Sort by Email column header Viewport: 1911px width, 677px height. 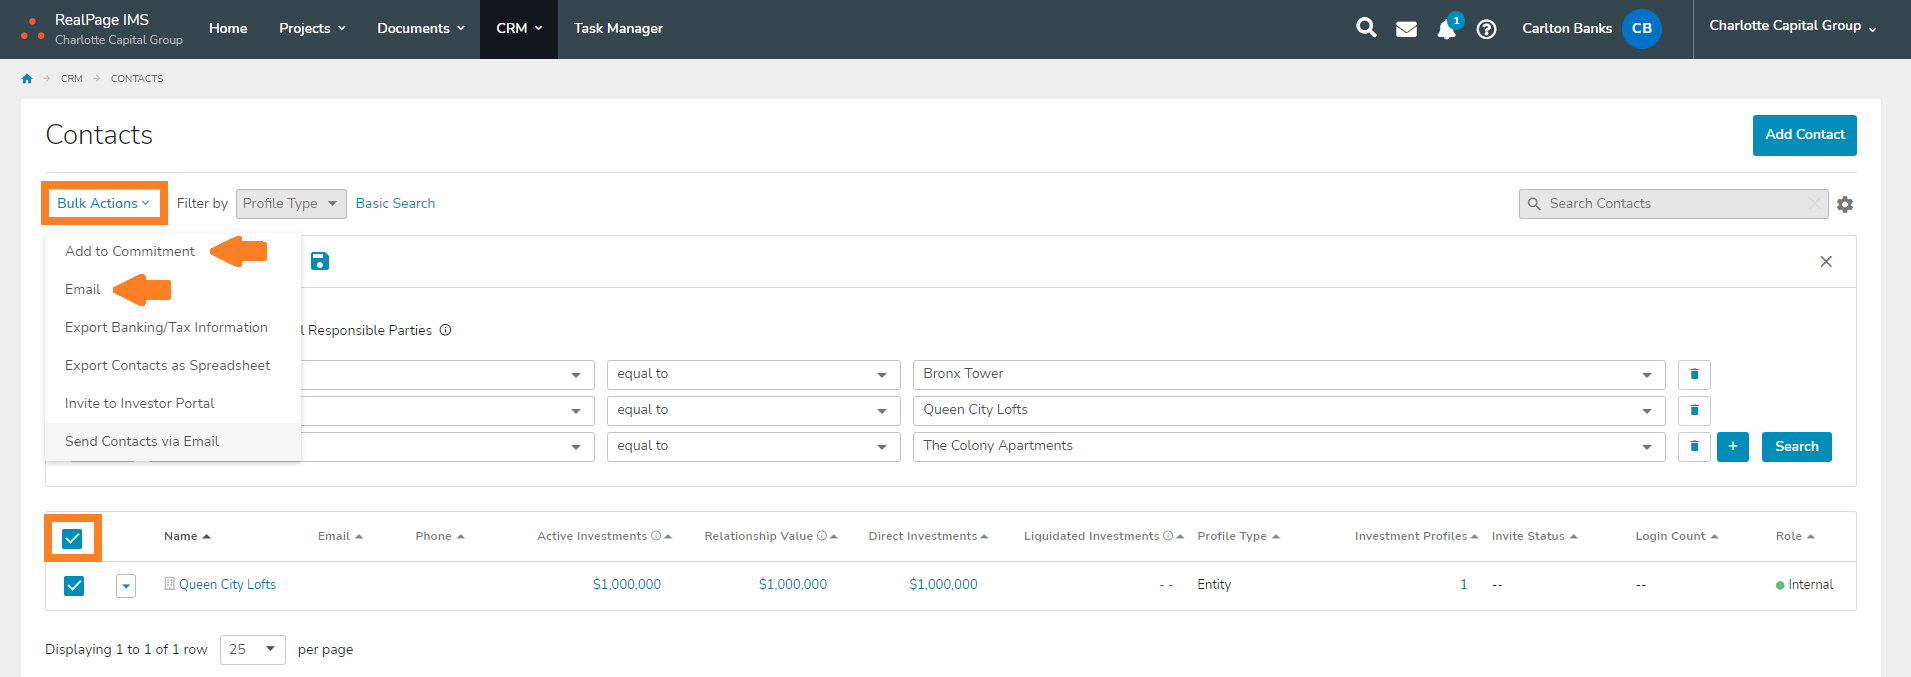(x=340, y=537)
